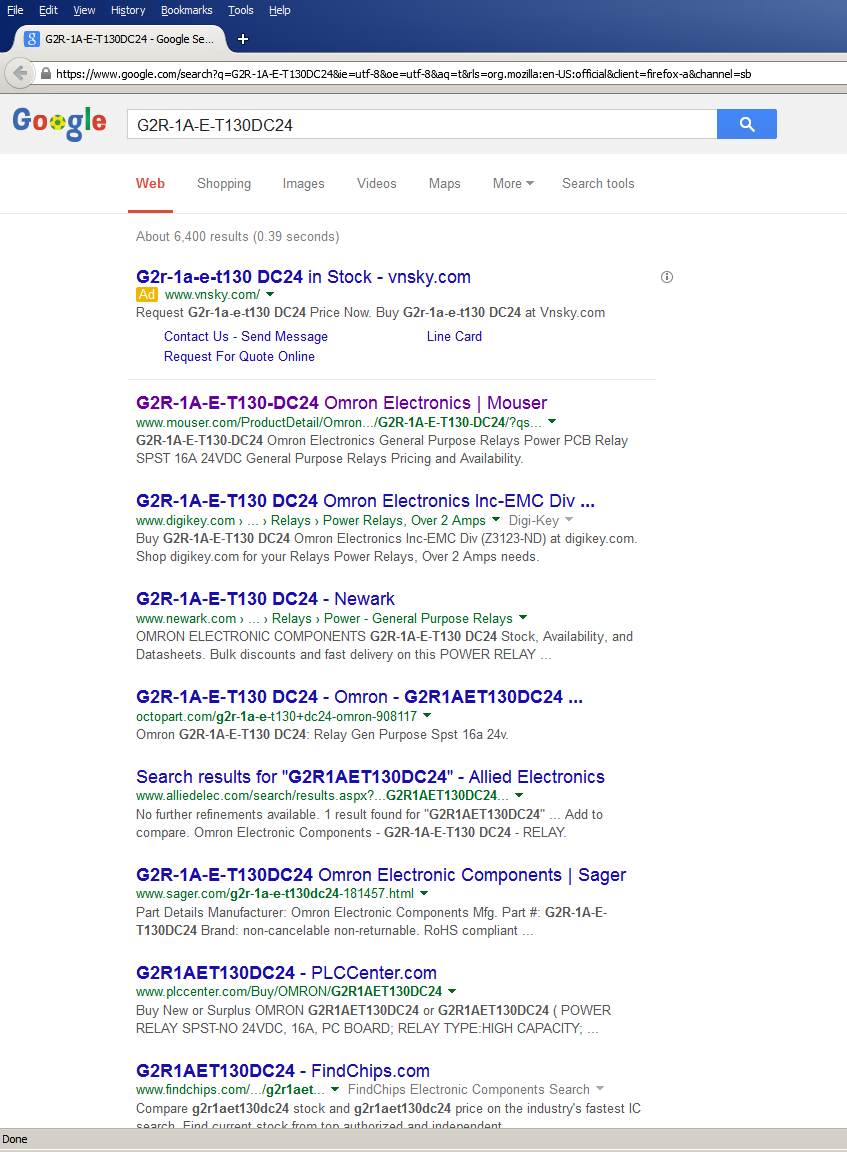The height and width of the screenshot is (1152, 847).
Task: Open a new tab with plus icon
Action: click(x=243, y=39)
